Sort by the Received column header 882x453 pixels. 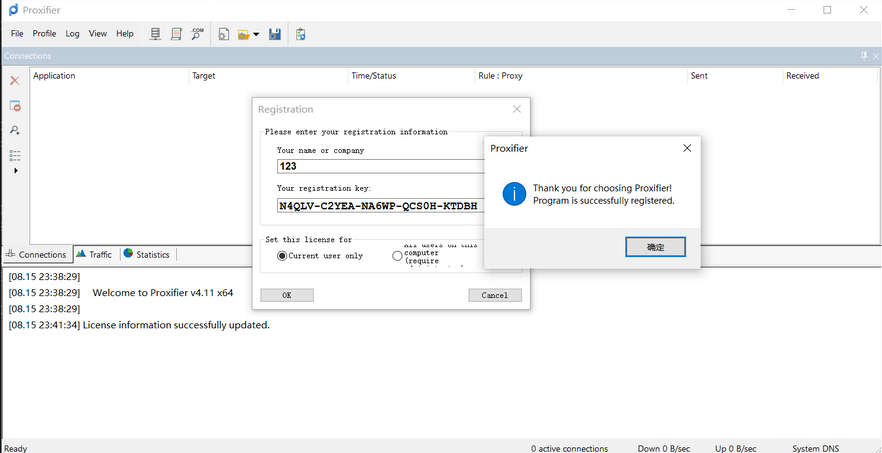point(803,75)
